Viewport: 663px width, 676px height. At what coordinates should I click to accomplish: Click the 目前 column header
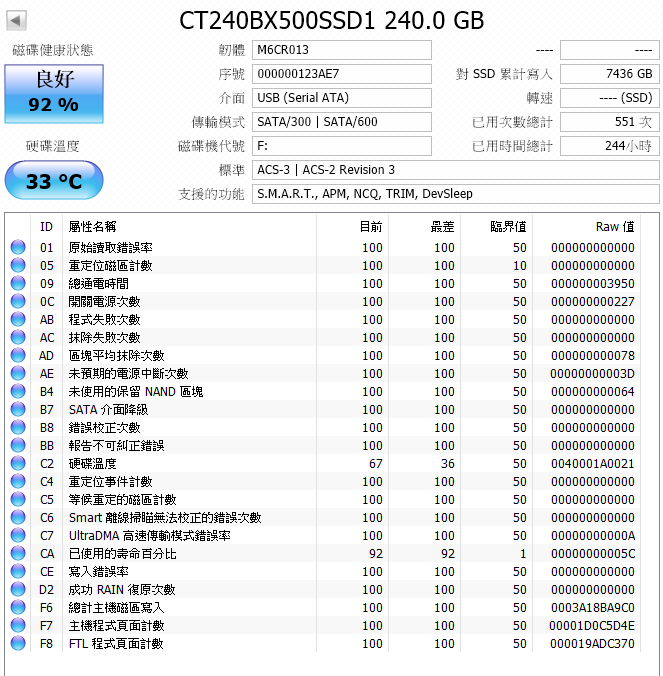tap(353, 226)
